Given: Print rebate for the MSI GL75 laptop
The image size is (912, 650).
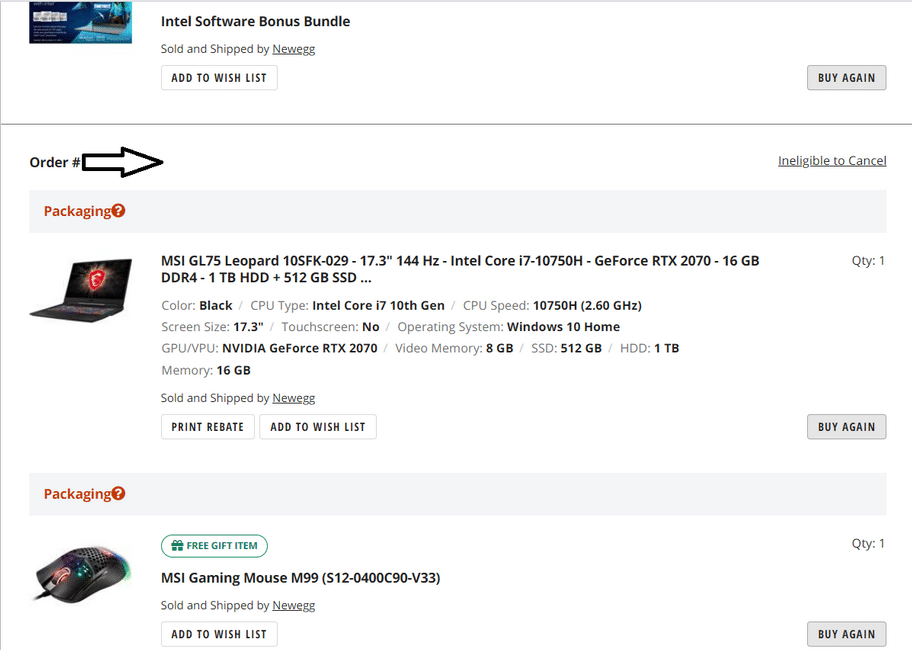Looking at the screenshot, I should pyautogui.click(x=208, y=427).
